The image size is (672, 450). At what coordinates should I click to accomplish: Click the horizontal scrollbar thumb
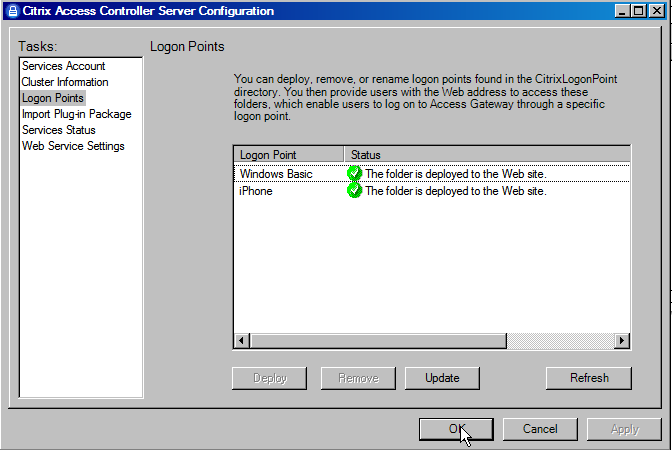[x=378, y=341]
